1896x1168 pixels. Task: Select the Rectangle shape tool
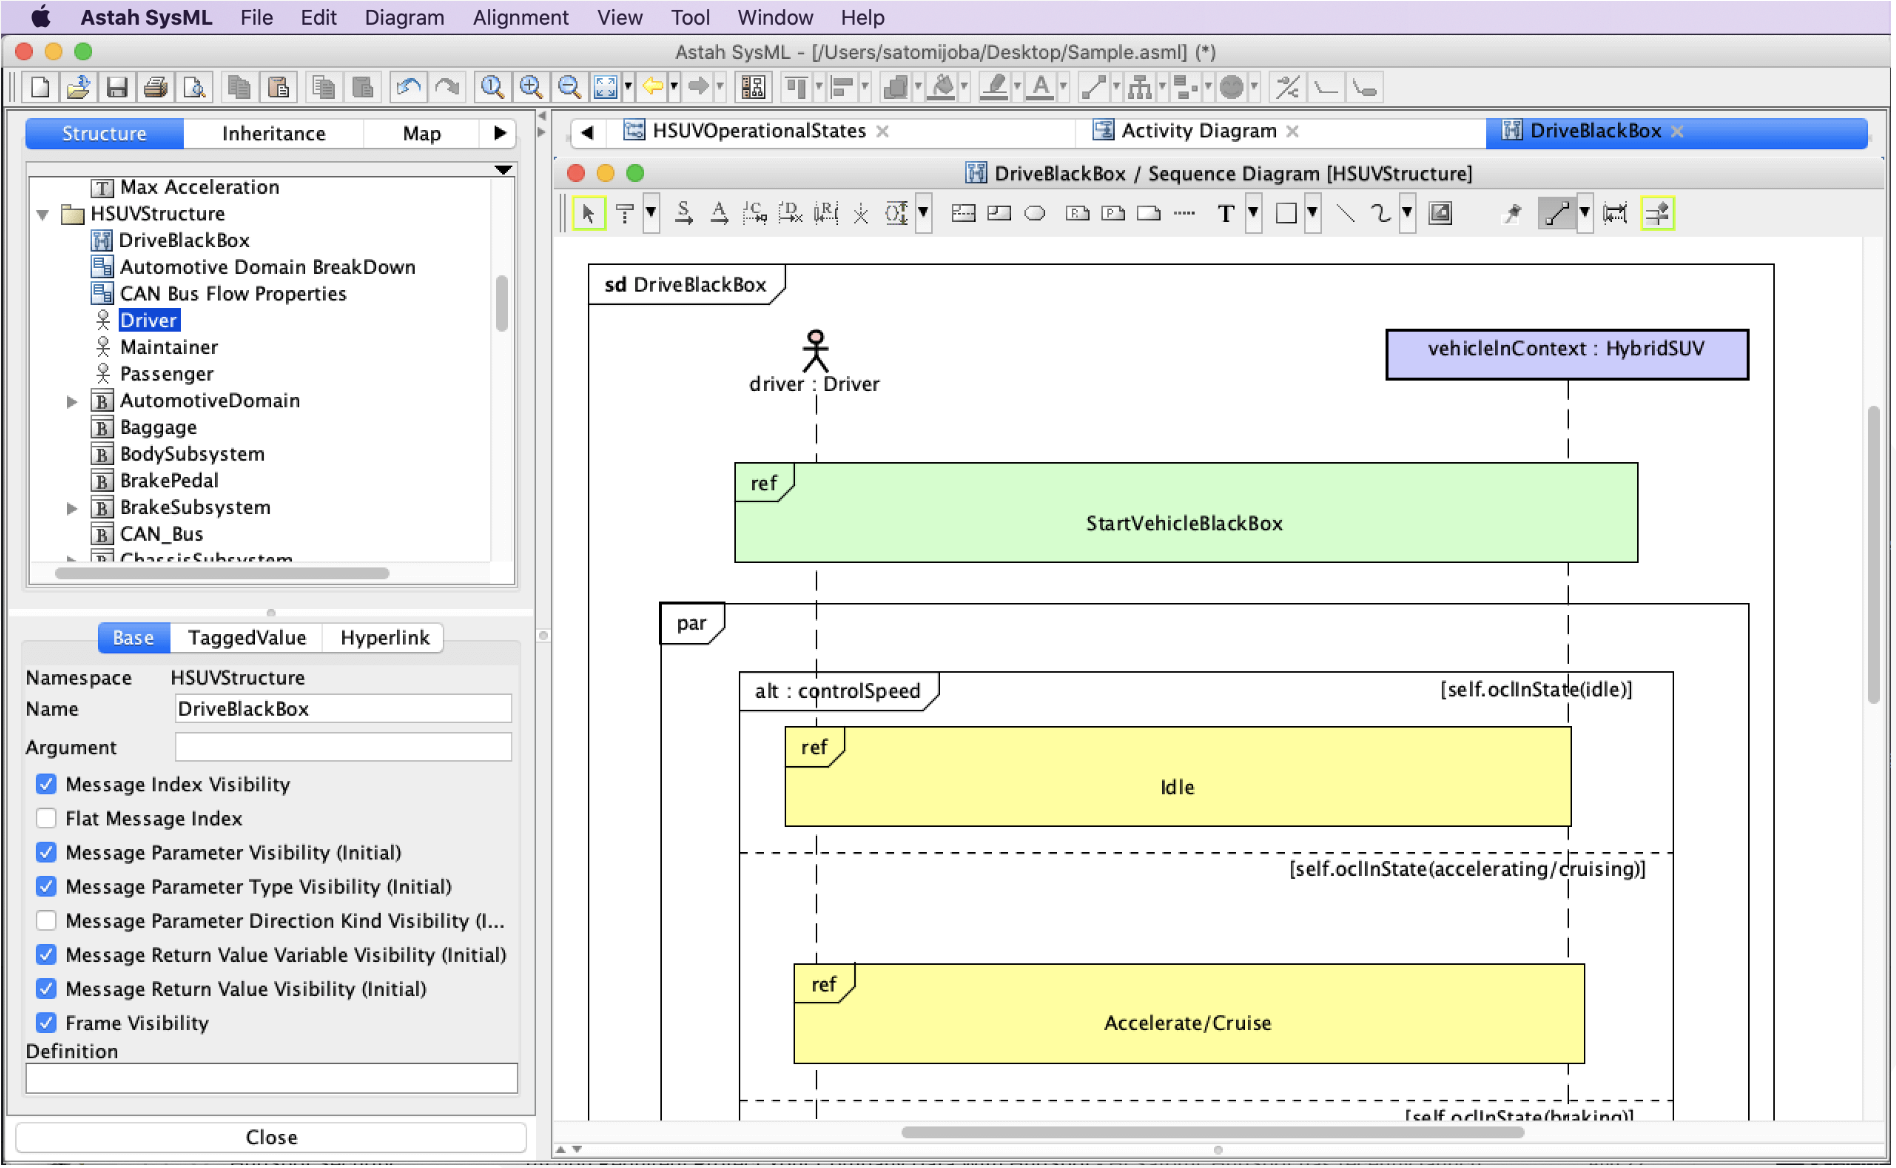pos(1286,213)
